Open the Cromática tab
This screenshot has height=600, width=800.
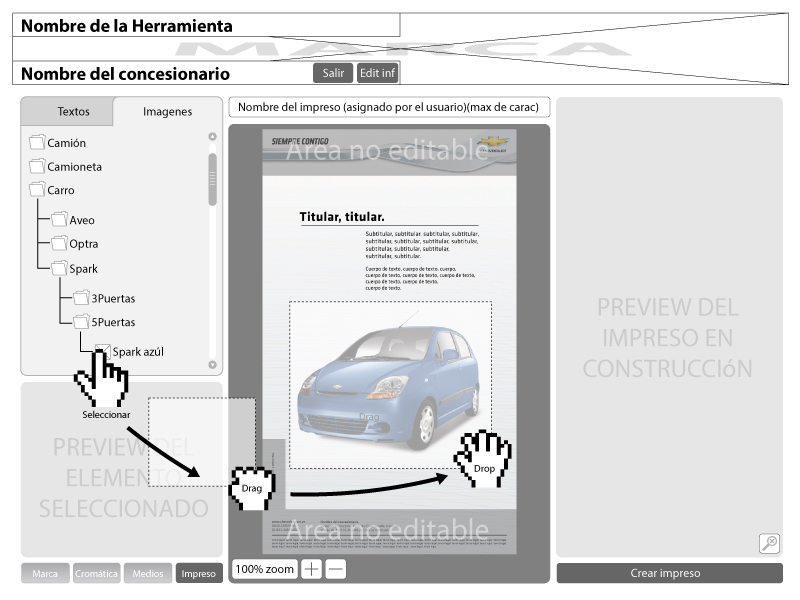96,573
